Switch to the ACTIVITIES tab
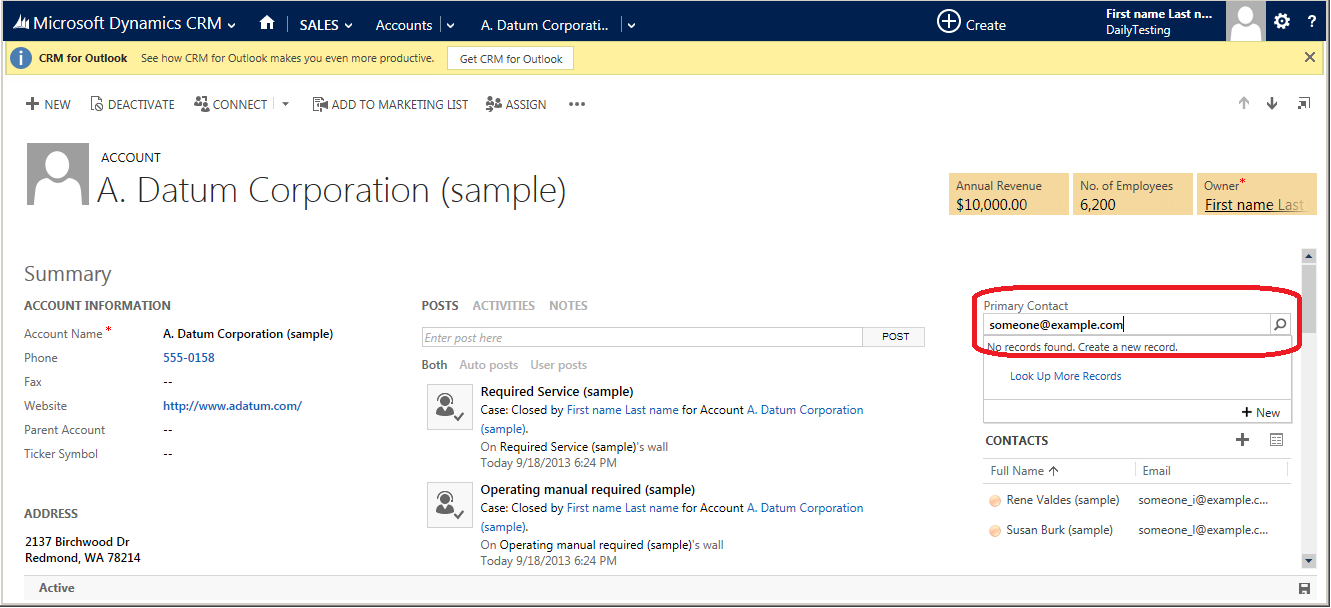Viewport: 1331px width, 608px height. click(503, 306)
